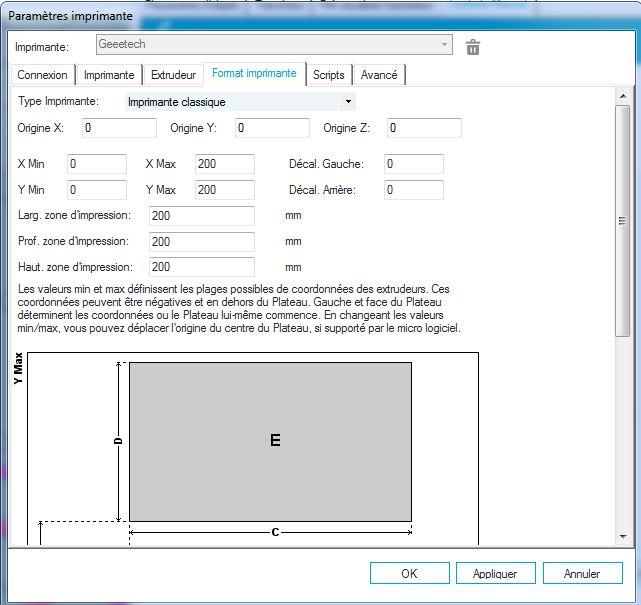Open the Imprimante Geeetech dropdown
Image resolution: width=641 pixels, height=605 pixels.
[x=274, y=44]
